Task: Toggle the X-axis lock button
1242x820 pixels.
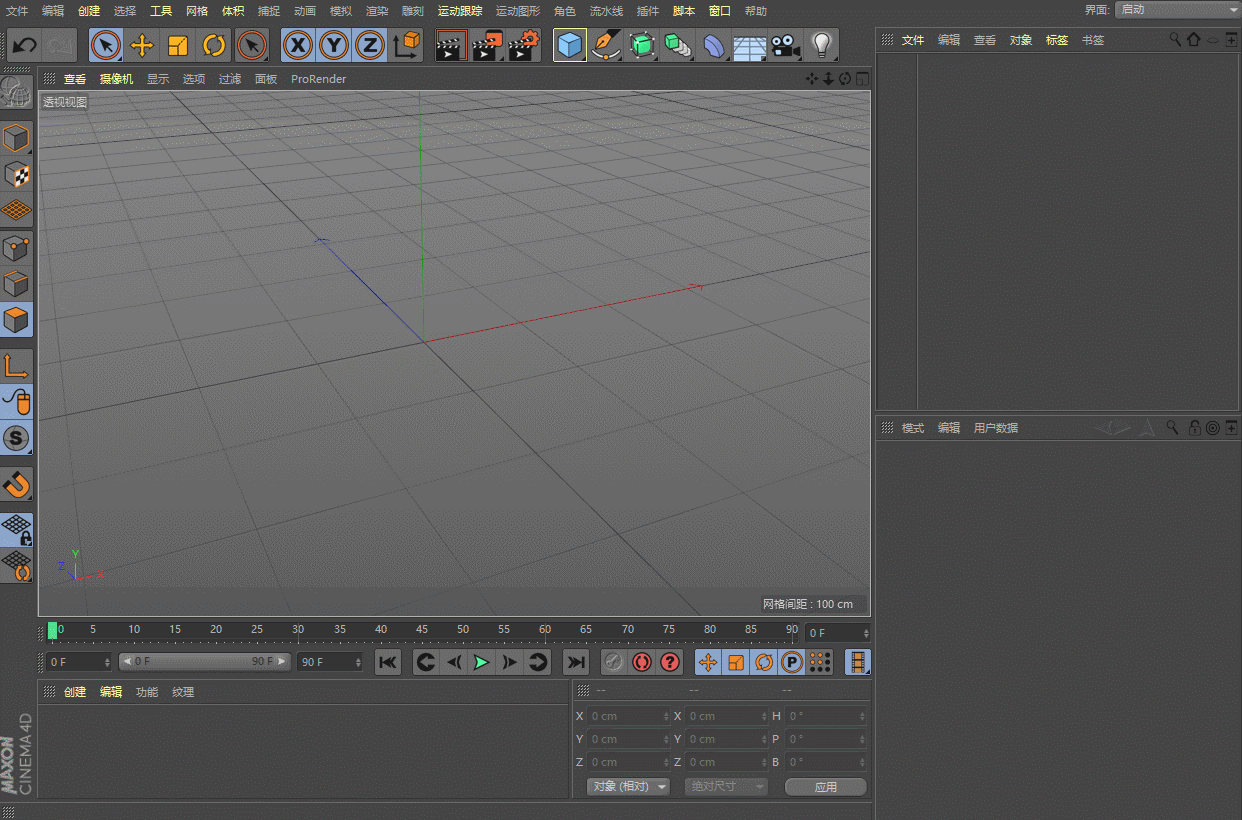Action: tap(297, 45)
